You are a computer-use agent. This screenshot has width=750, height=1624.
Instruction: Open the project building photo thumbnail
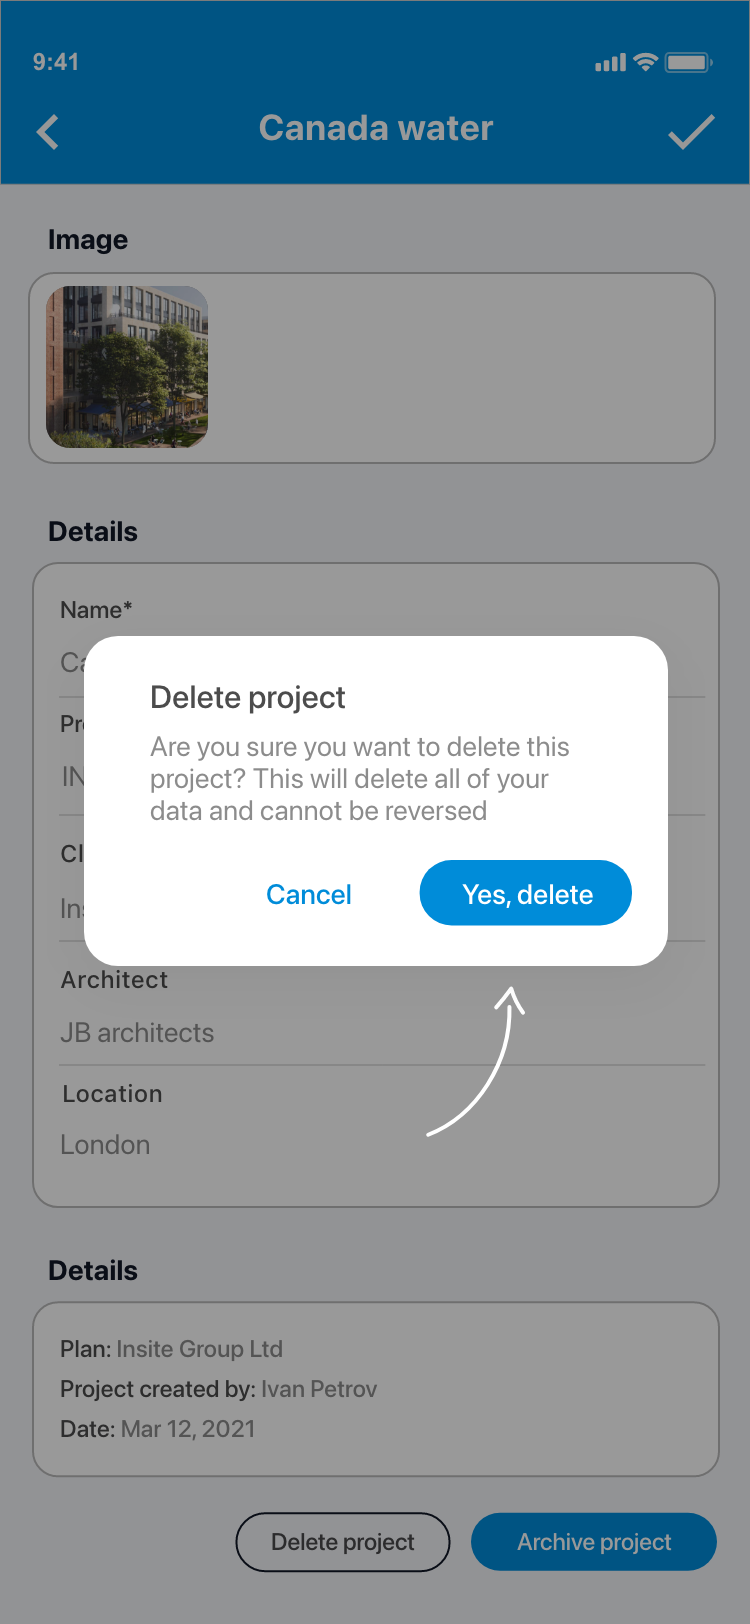point(127,367)
